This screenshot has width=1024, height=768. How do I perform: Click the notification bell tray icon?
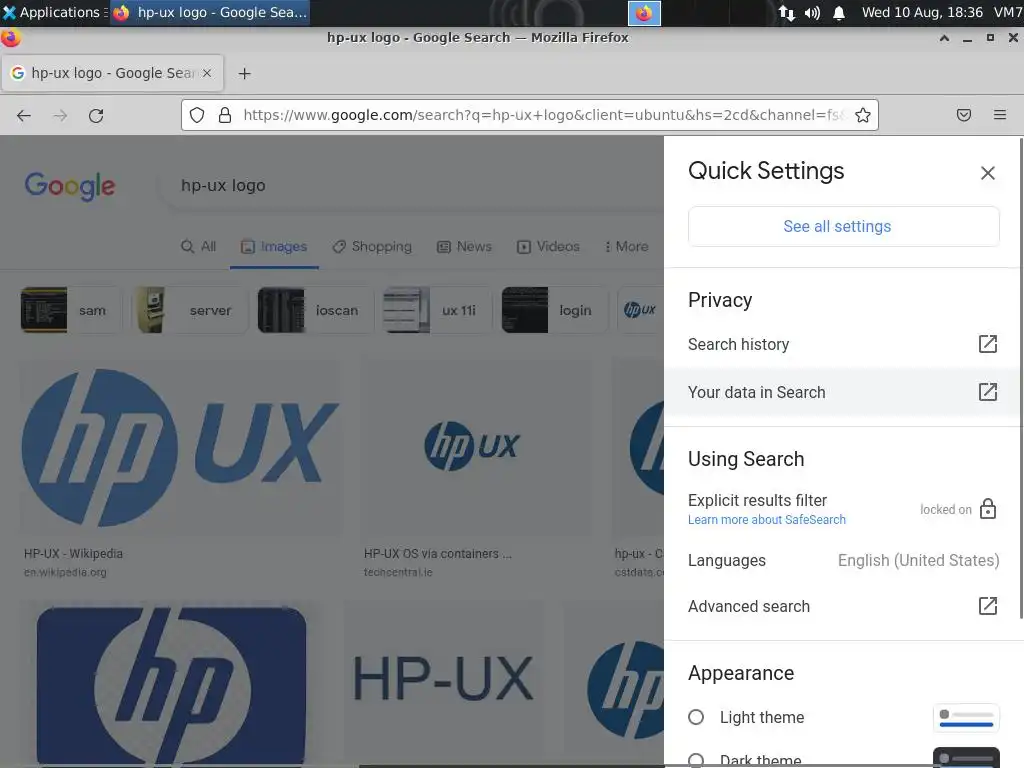tap(839, 13)
